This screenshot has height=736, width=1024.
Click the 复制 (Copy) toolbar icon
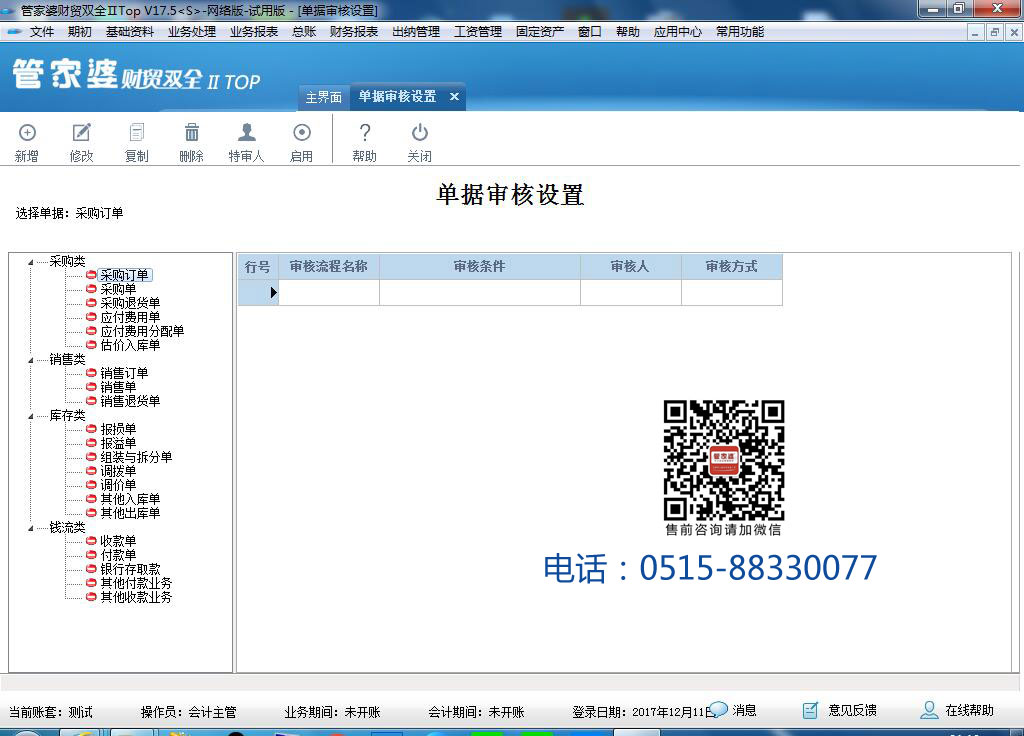[136, 133]
